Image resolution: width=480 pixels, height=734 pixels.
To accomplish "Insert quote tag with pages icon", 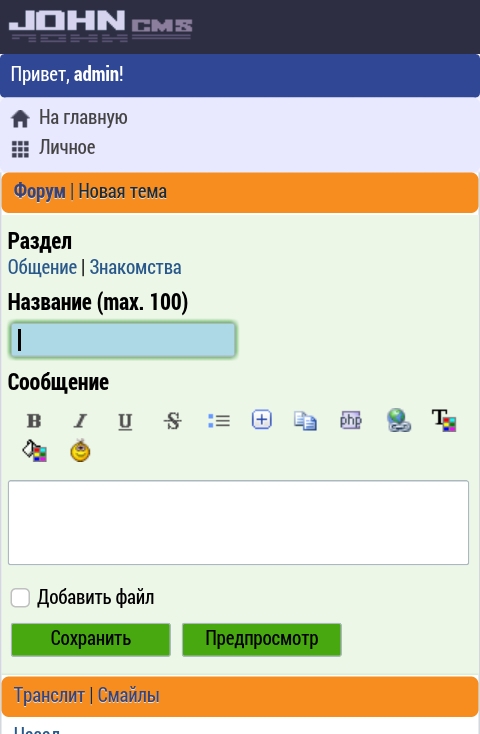I will click(x=305, y=420).
